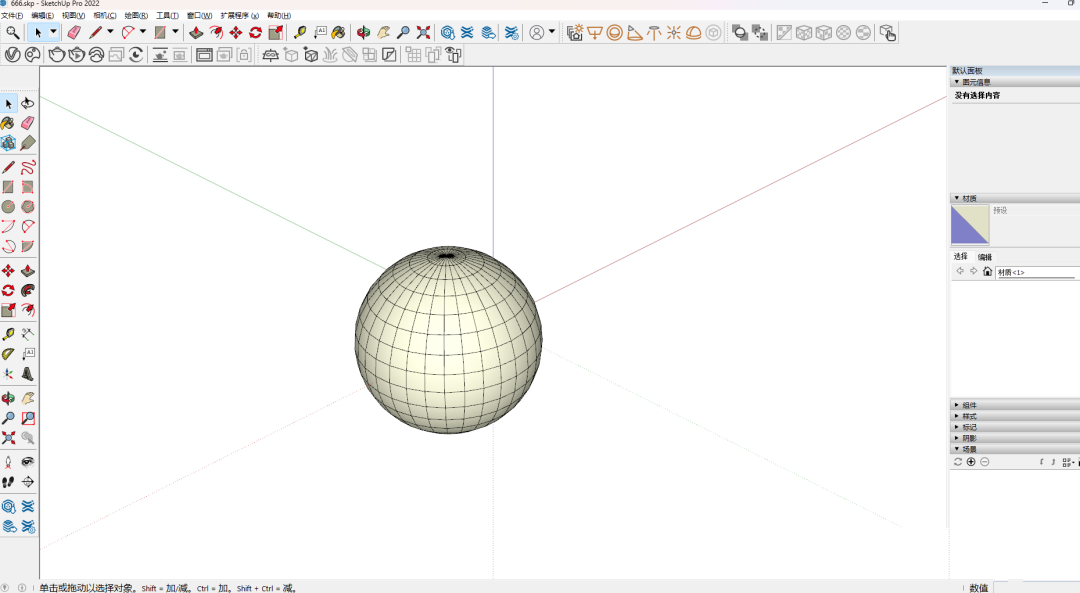Open the Arc tool dropdown arrow
The height and width of the screenshot is (593, 1080).
click(142, 32)
